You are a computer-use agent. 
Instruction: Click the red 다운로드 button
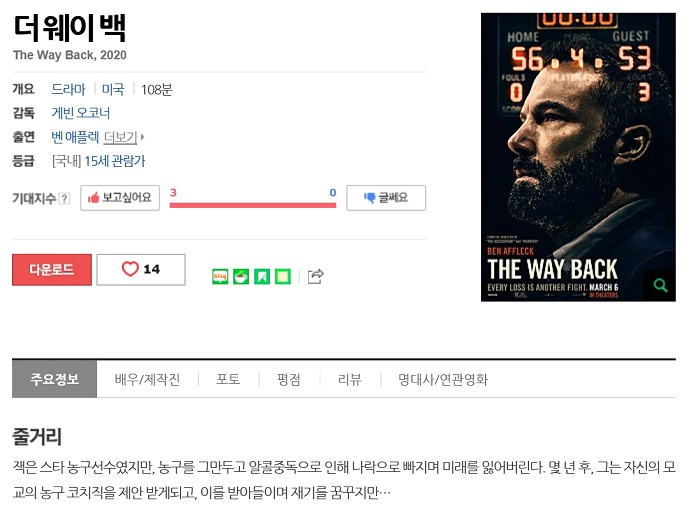click(x=52, y=270)
